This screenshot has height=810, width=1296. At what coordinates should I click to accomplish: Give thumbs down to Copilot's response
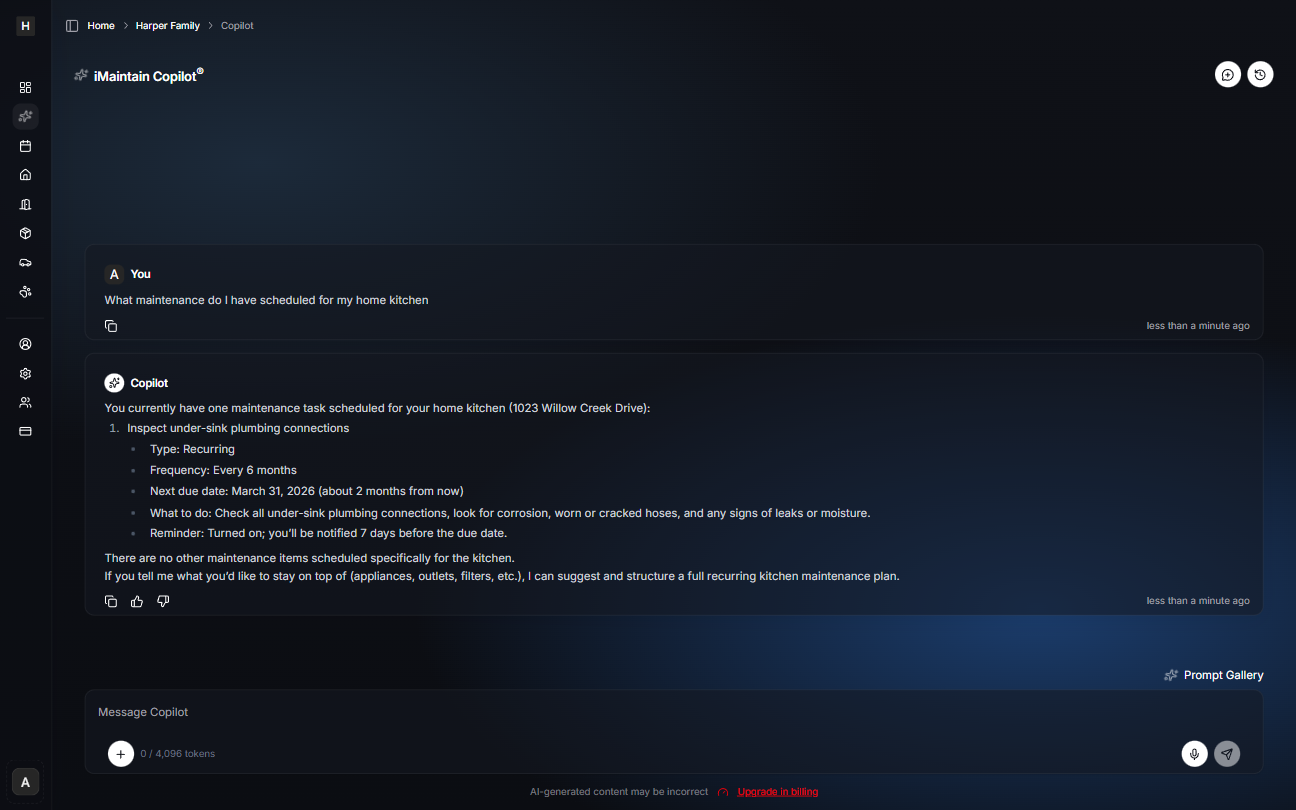click(163, 601)
